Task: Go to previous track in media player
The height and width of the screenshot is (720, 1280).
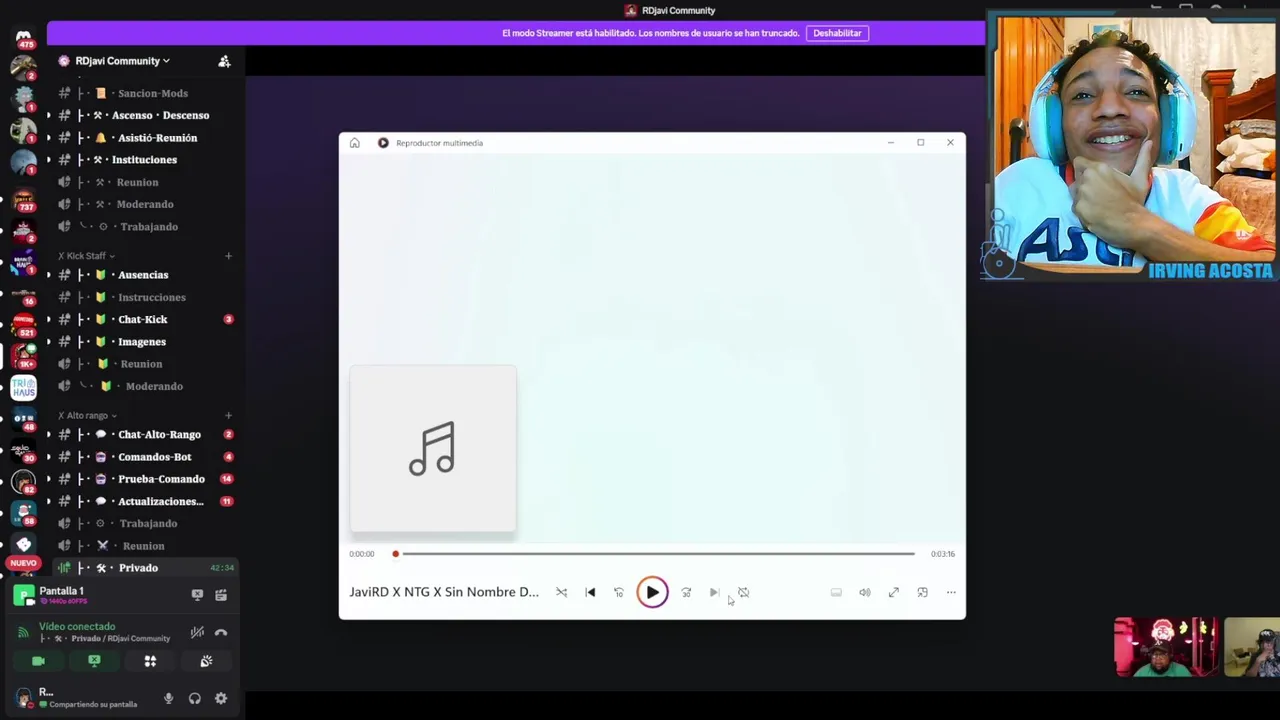Action: coord(590,592)
